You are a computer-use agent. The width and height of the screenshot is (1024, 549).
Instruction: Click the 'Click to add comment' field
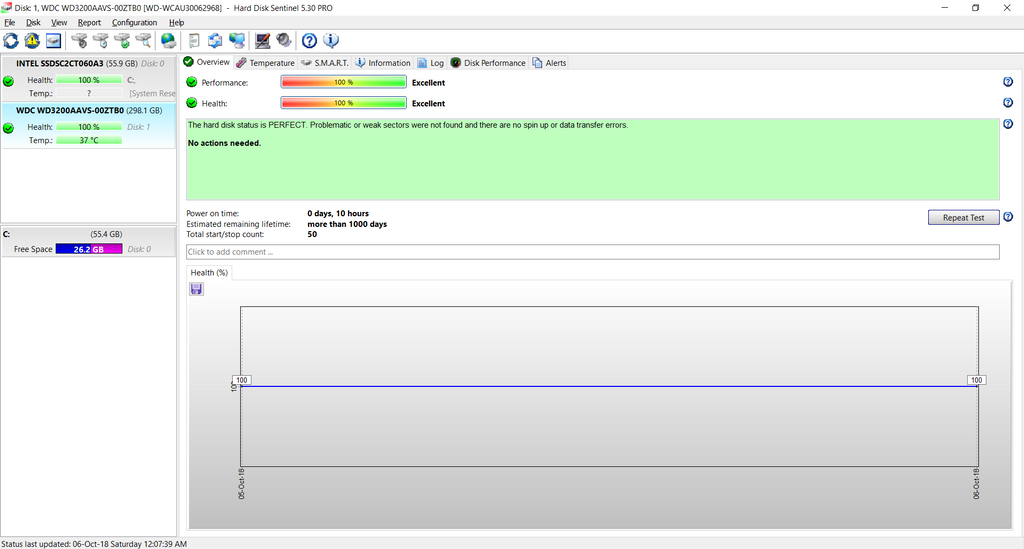pyautogui.click(x=592, y=252)
